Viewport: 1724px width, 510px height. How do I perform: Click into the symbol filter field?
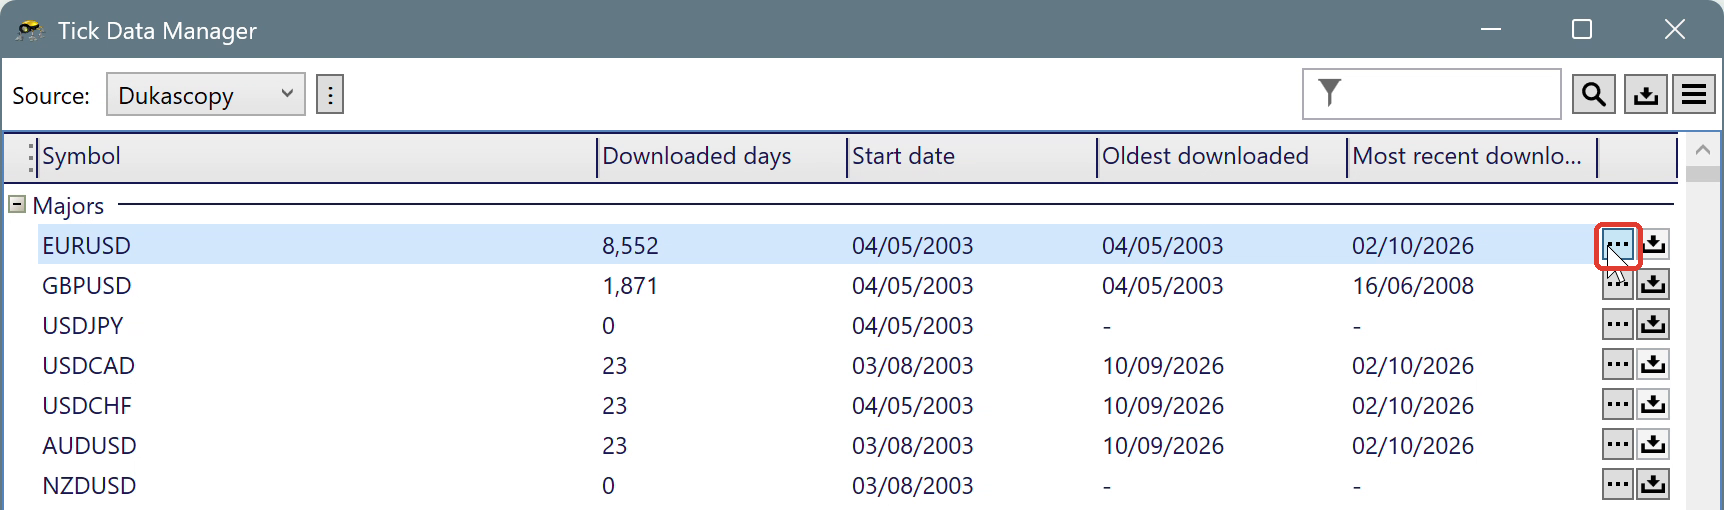pos(1432,94)
